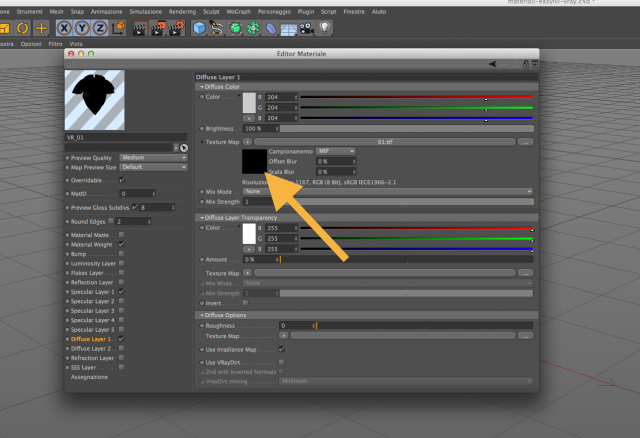
Task: Open Render Settings gear clapperboard
Action: point(177,28)
